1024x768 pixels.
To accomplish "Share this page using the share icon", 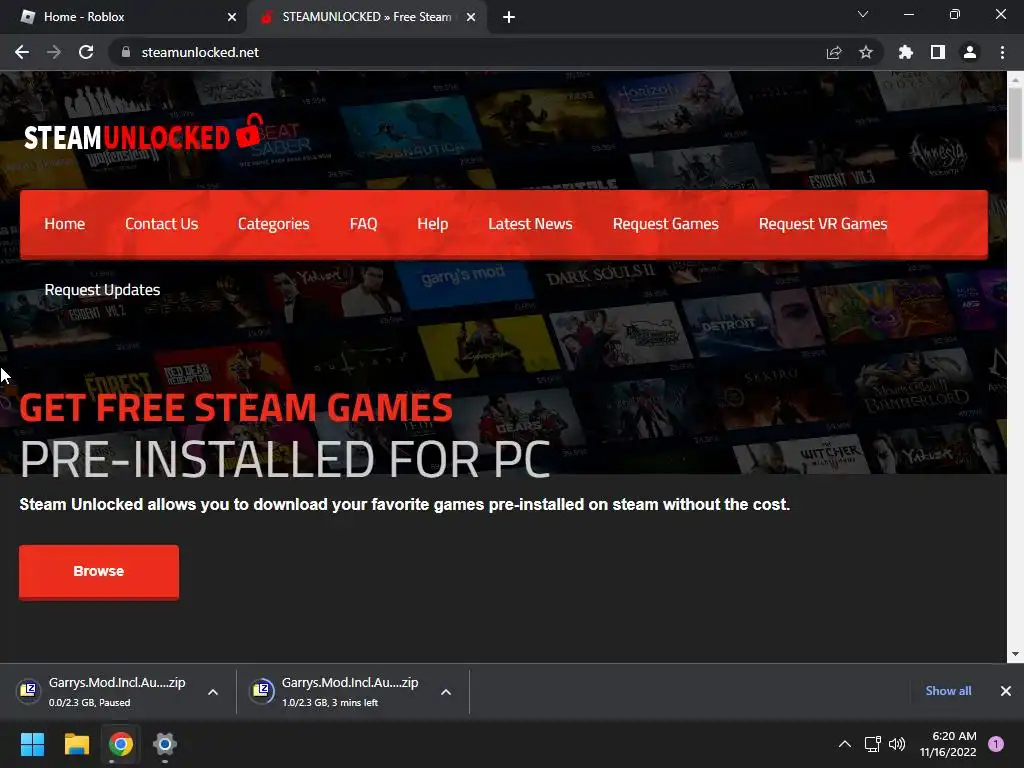I will (x=834, y=52).
